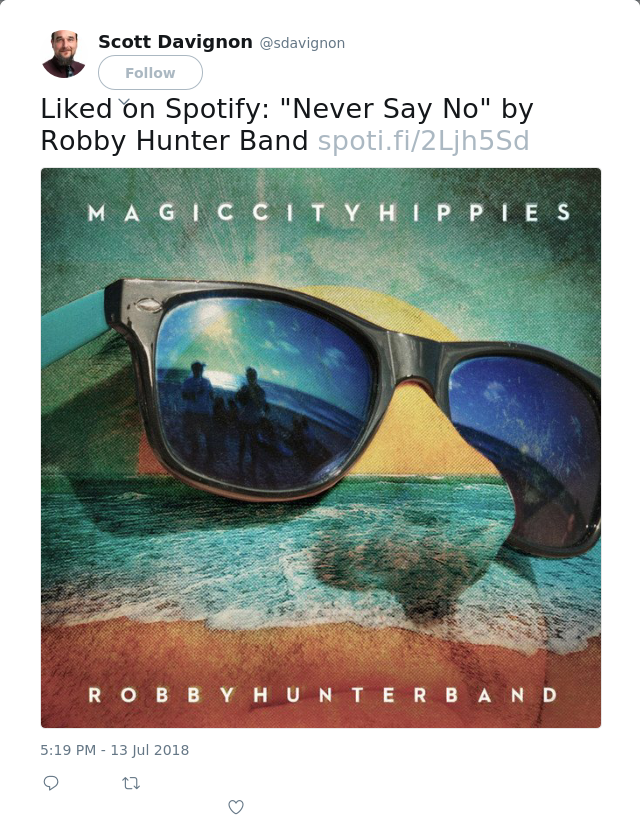Like the tweet with the heart icon
The height and width of the screenshot is (823, 640).
pos(236,807)
